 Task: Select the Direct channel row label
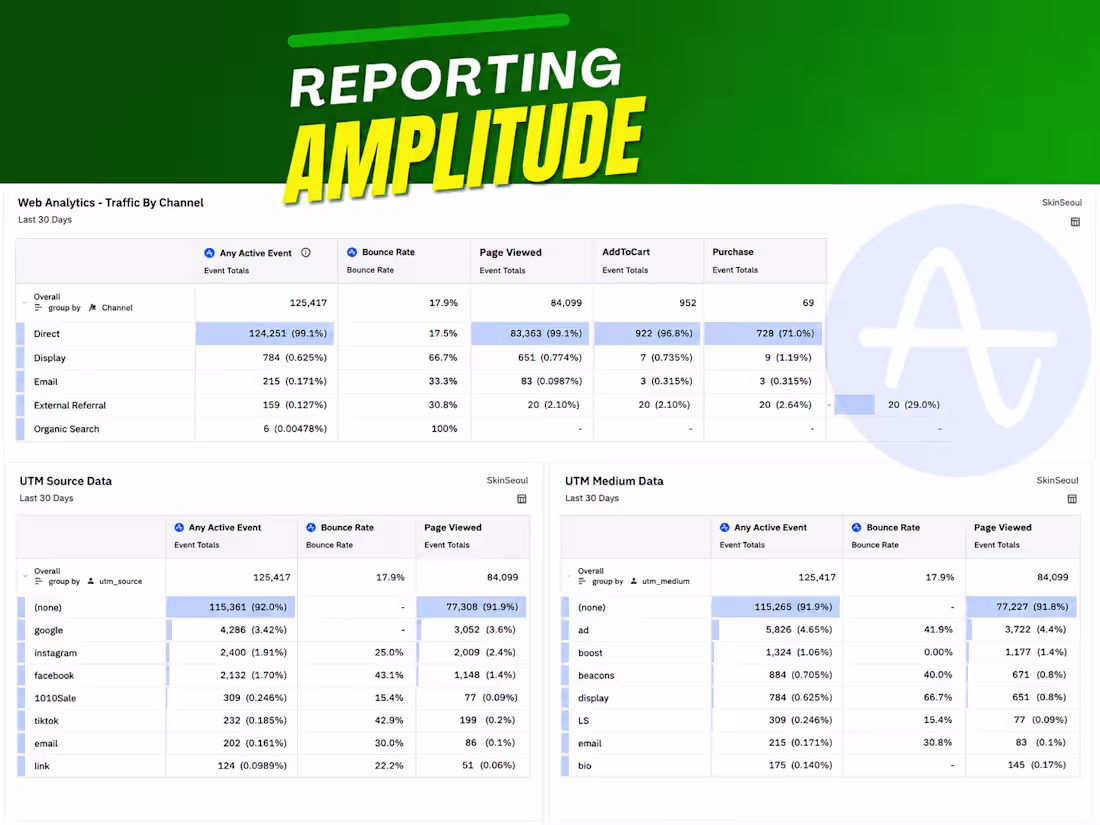tap(46, 334)
